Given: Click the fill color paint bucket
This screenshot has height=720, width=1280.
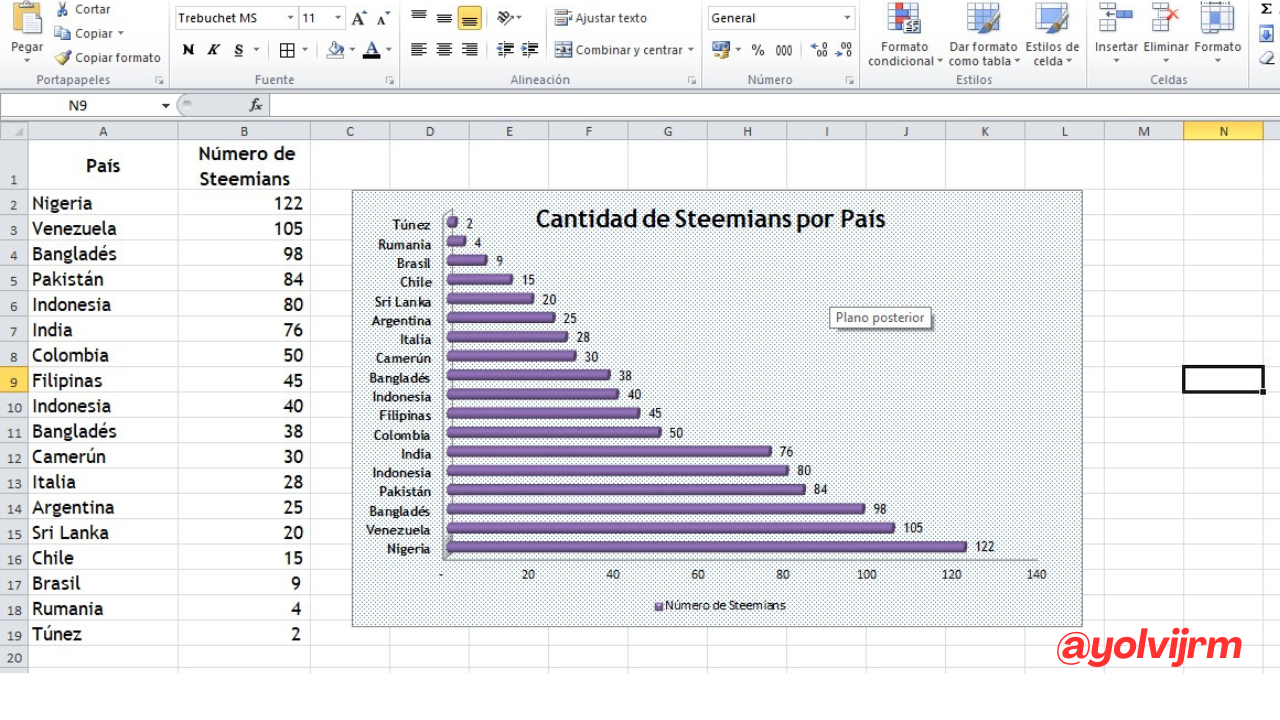Looking at the screenshot, I should [x=336, y=50].
